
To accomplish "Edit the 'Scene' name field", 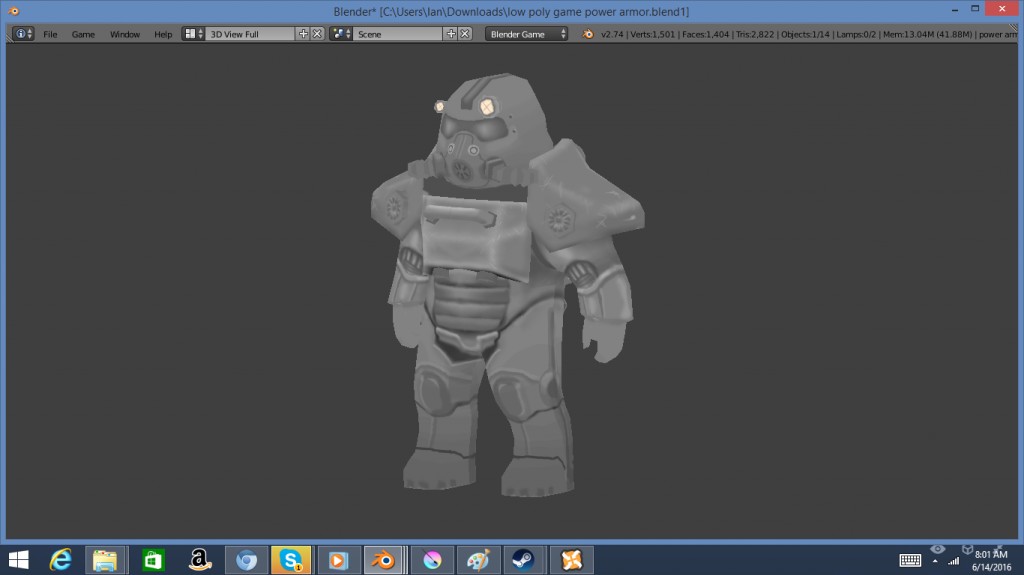I will tap(397, 34).
